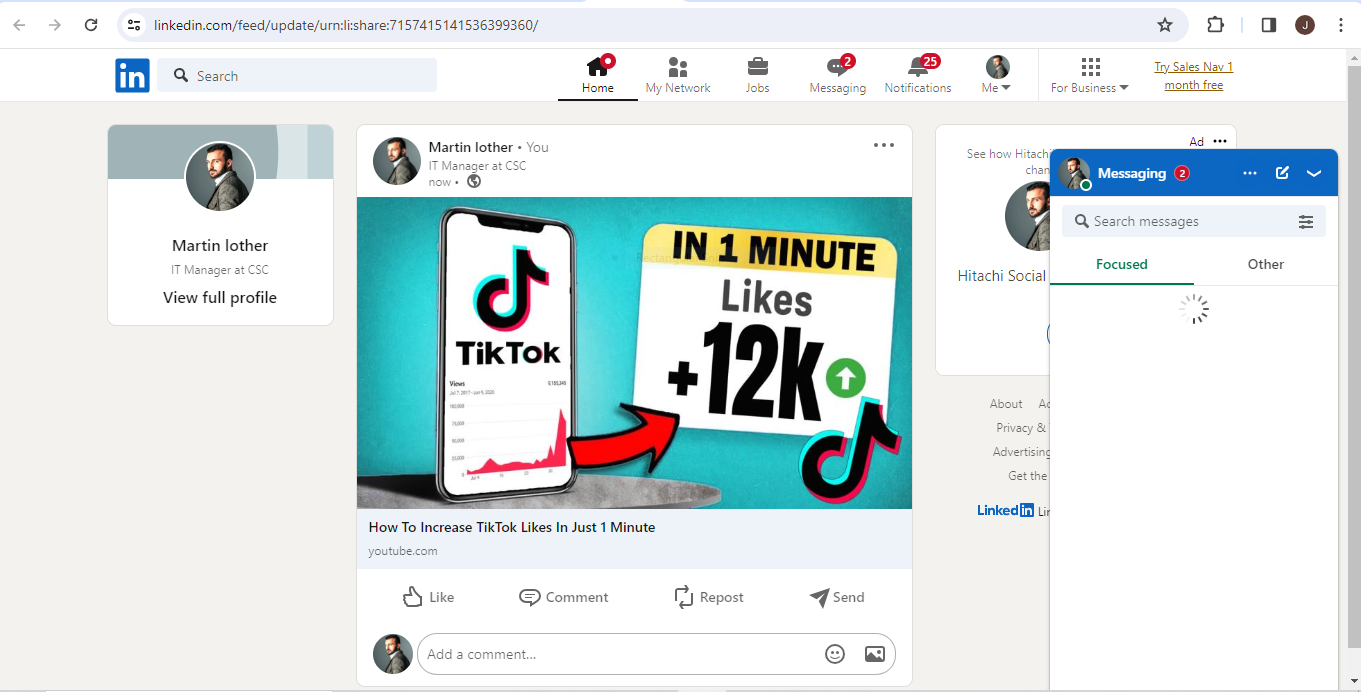Open message filter settings icon
Viewport: 1361px width, 692px height.
(1306, 222)
